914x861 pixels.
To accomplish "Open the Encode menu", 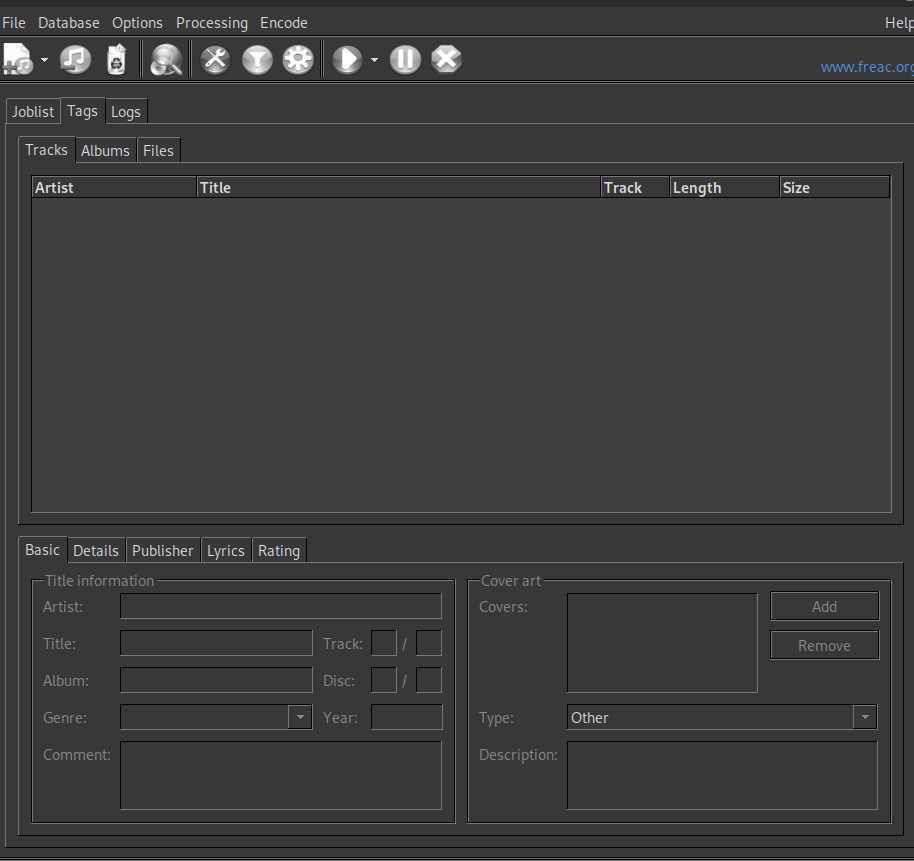I will click(283, 22).
